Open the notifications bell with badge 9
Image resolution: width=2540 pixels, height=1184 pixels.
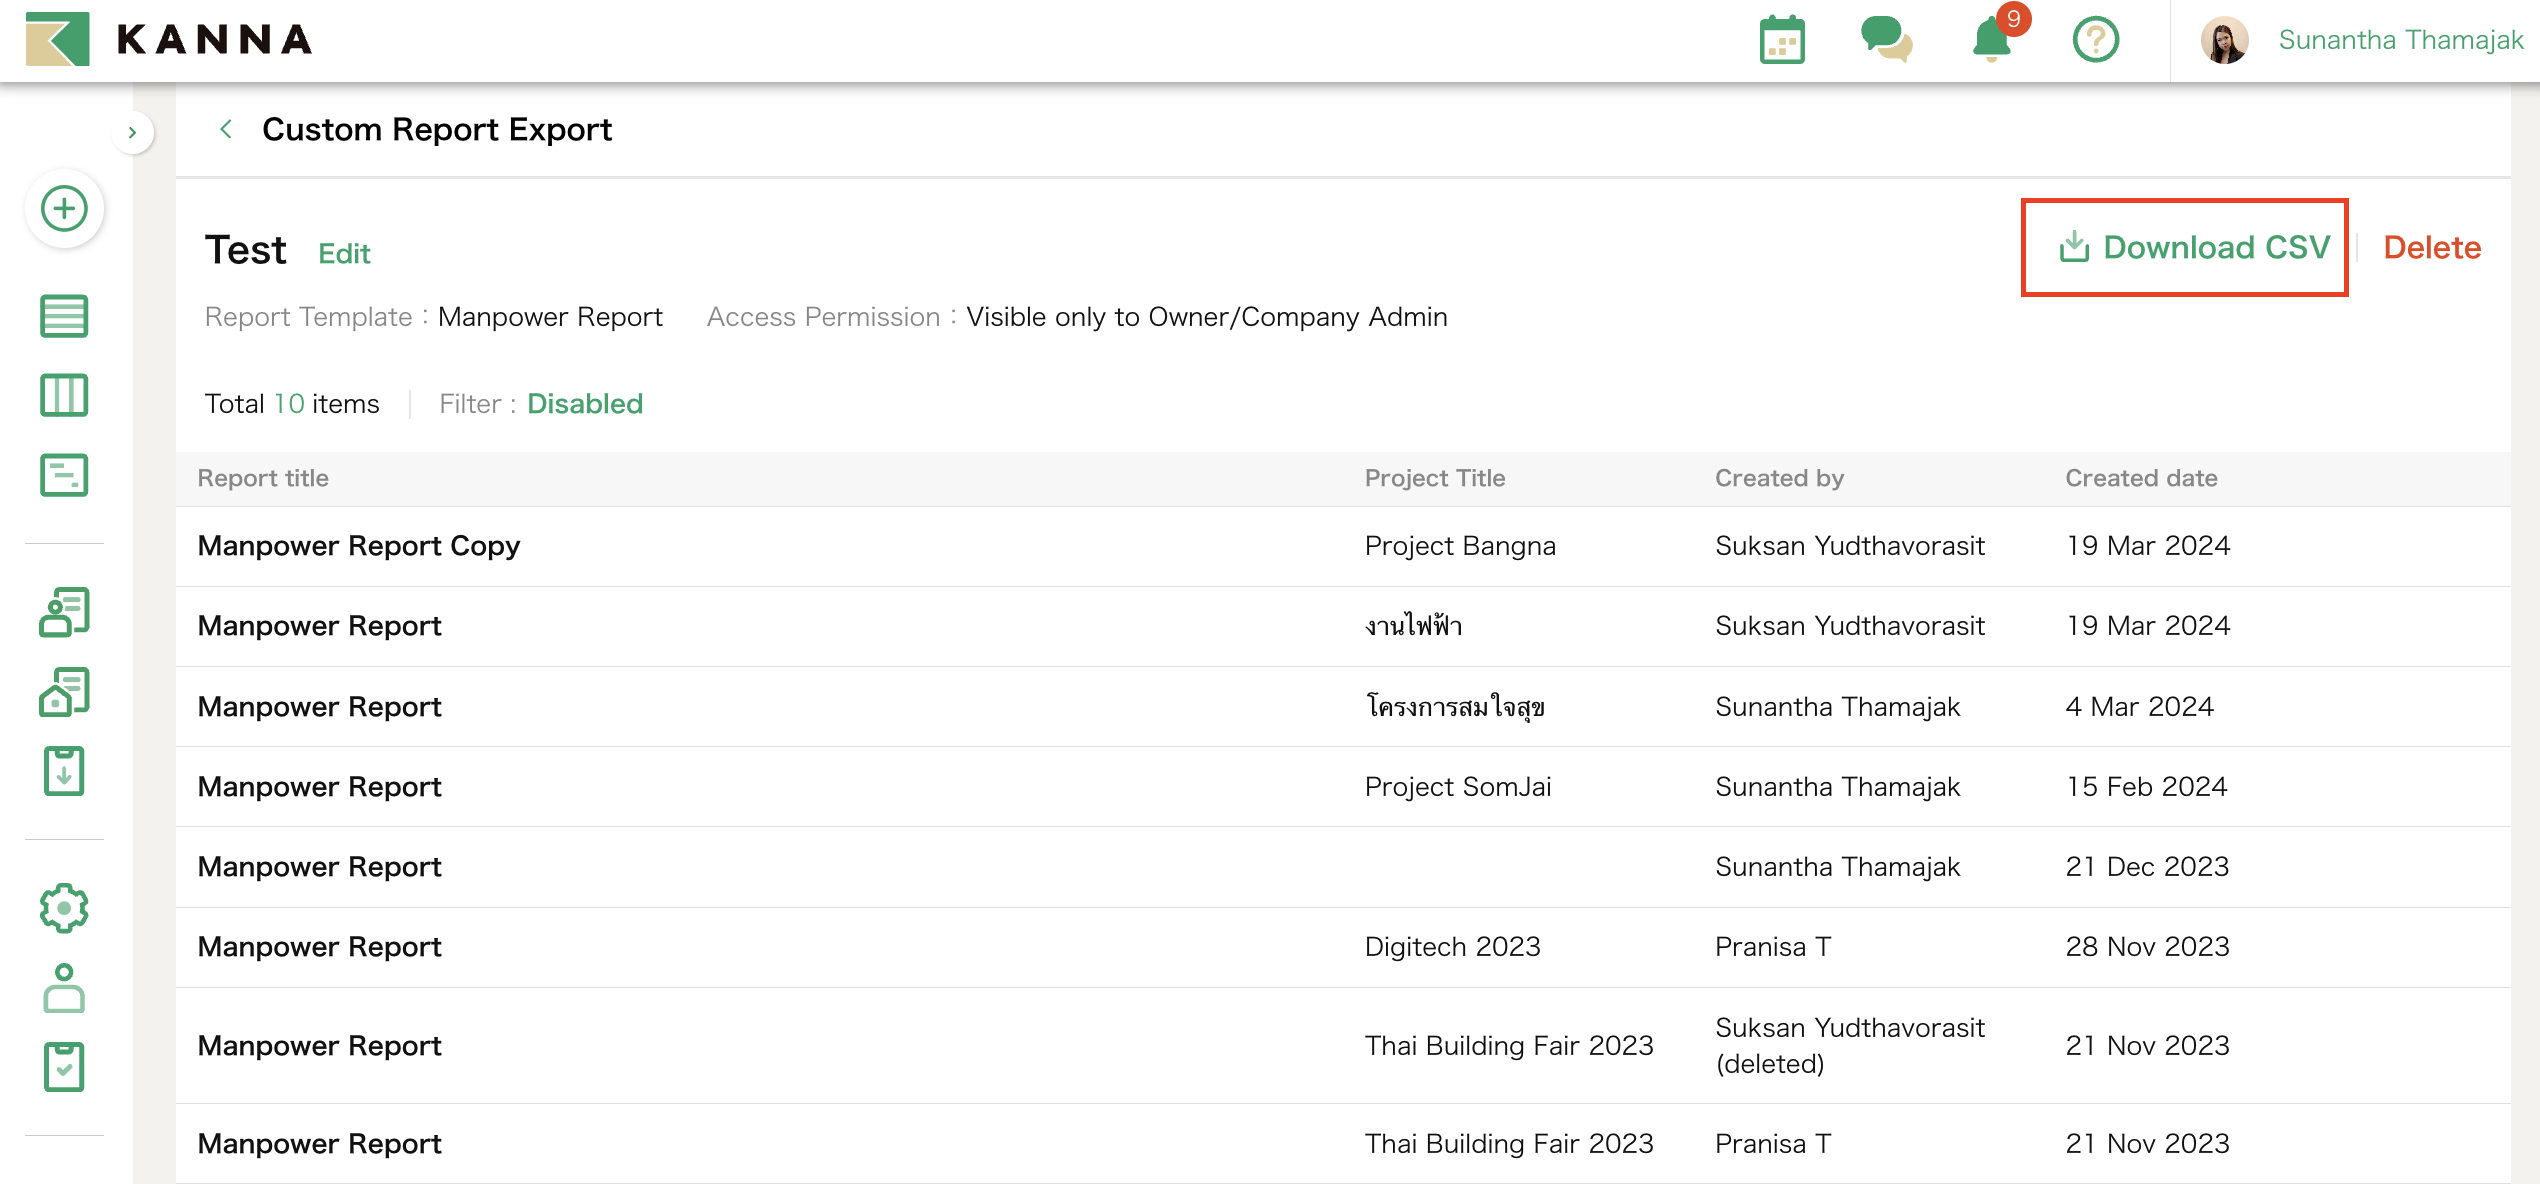point(1991,40)
